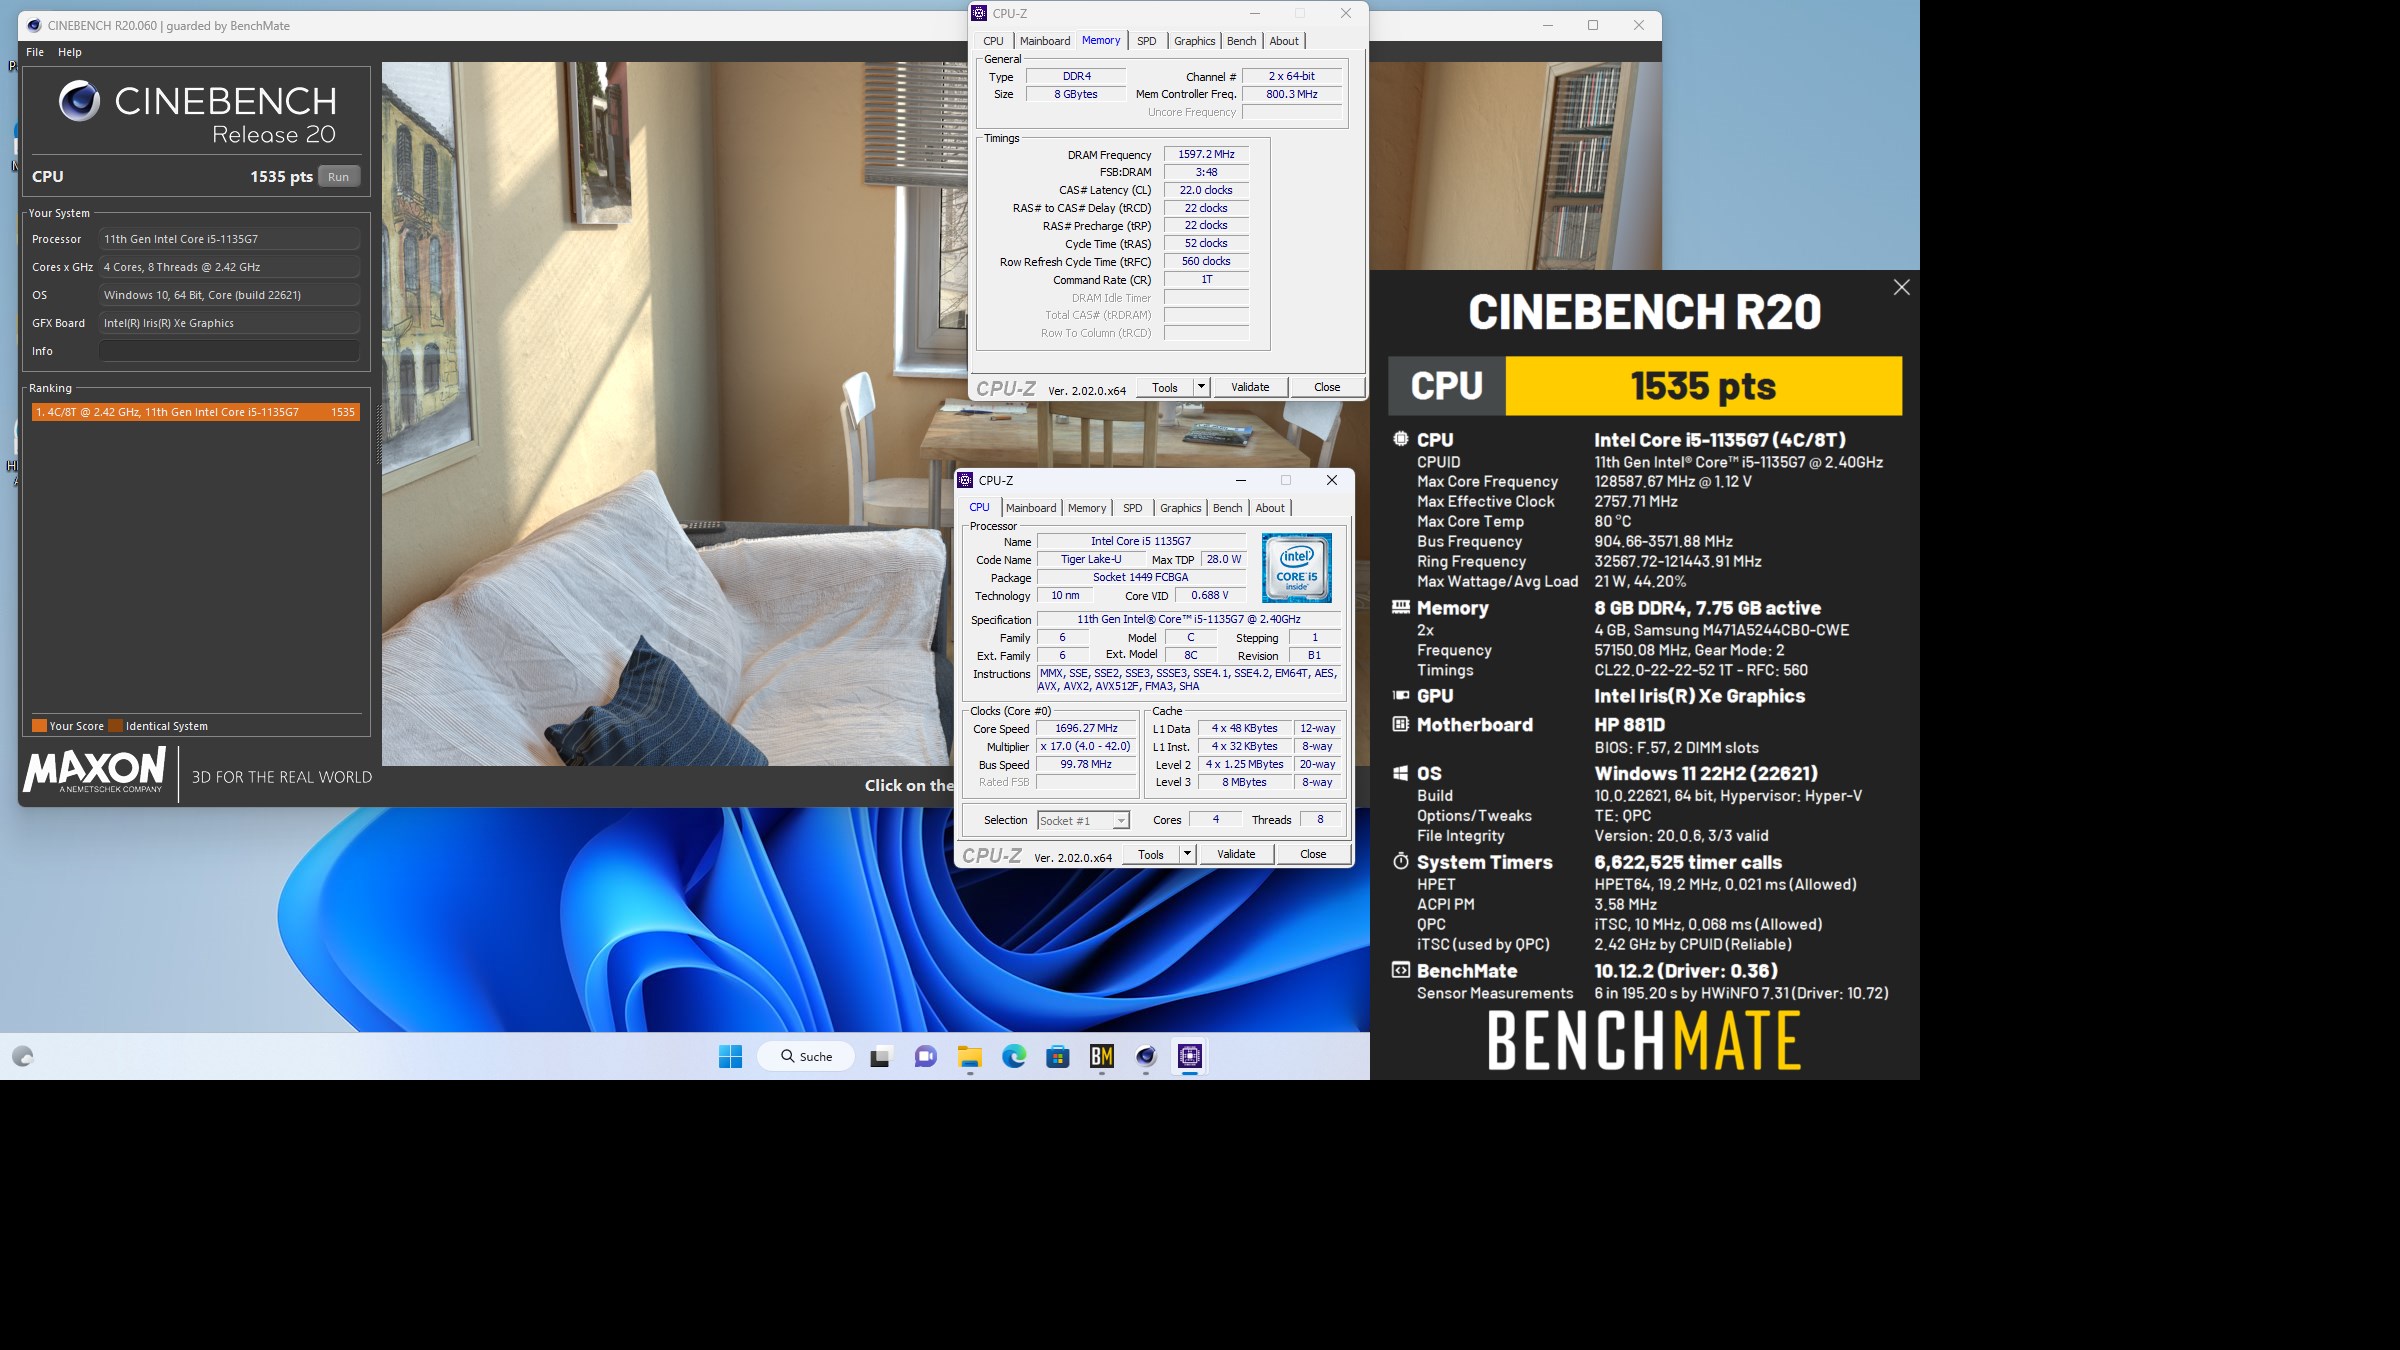
Task: Close the BenchMate result overlay with X
Action: click(x=1901, y=288)
